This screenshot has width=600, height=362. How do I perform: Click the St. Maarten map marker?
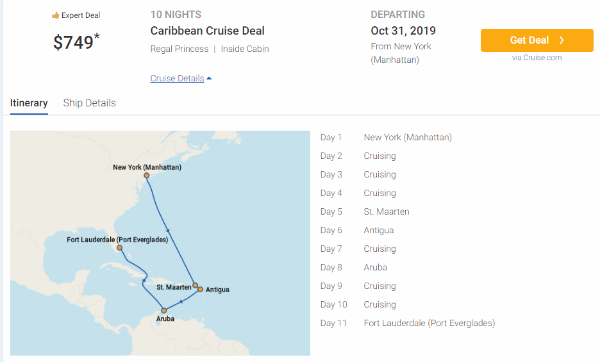click(195, 285)
